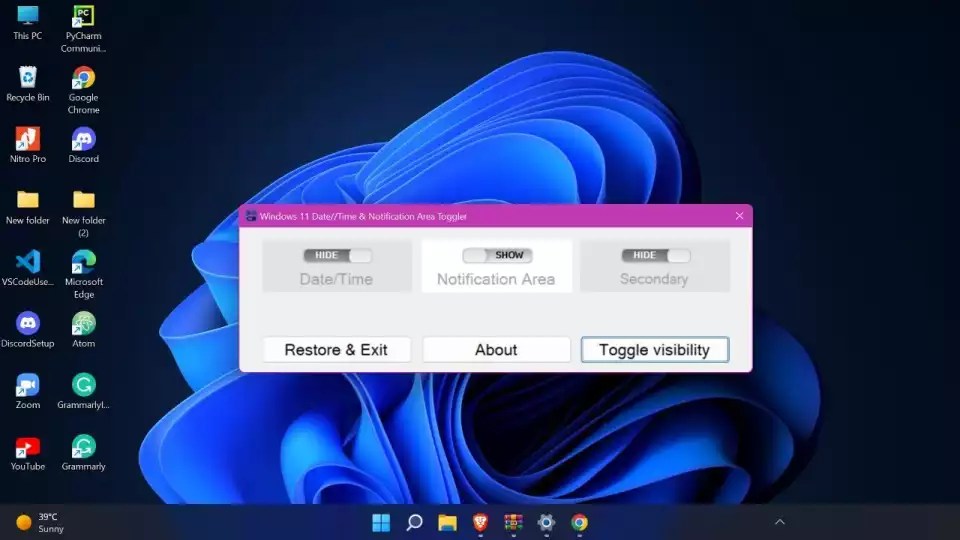
Task: Select the Microsoft Edge desktop icon
Action: [x=83, y=274]
